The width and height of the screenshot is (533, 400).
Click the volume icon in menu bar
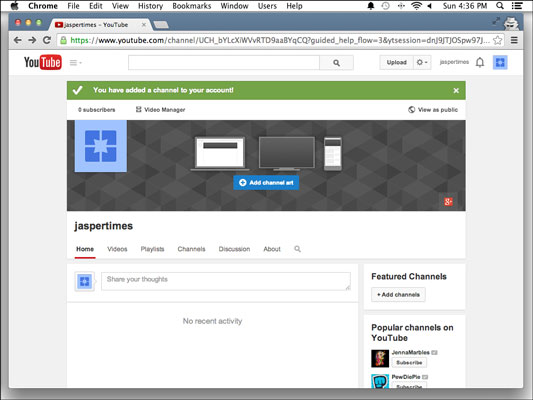(x=430, y=6)
